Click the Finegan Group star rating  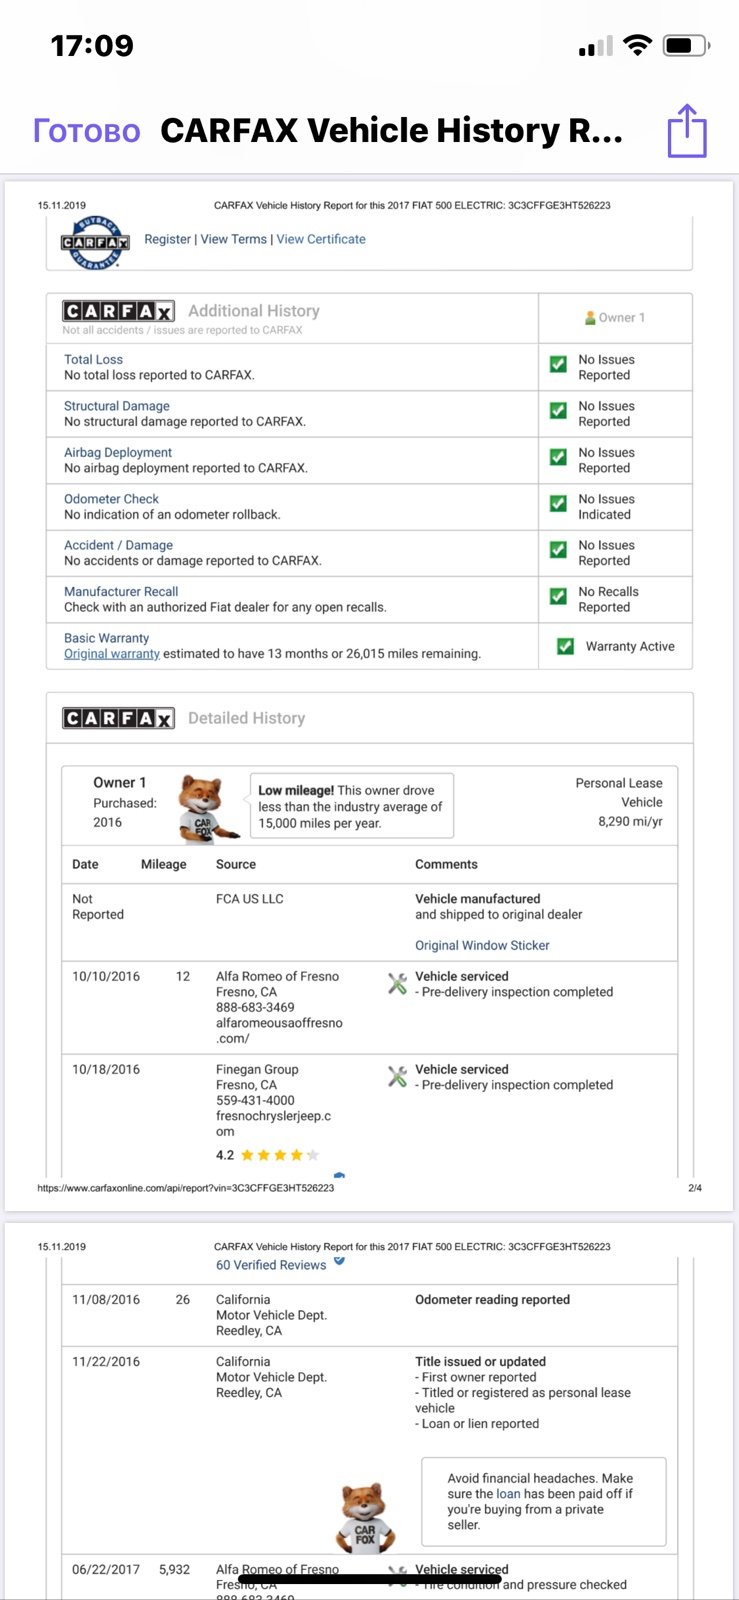[x=268, y=1155]
